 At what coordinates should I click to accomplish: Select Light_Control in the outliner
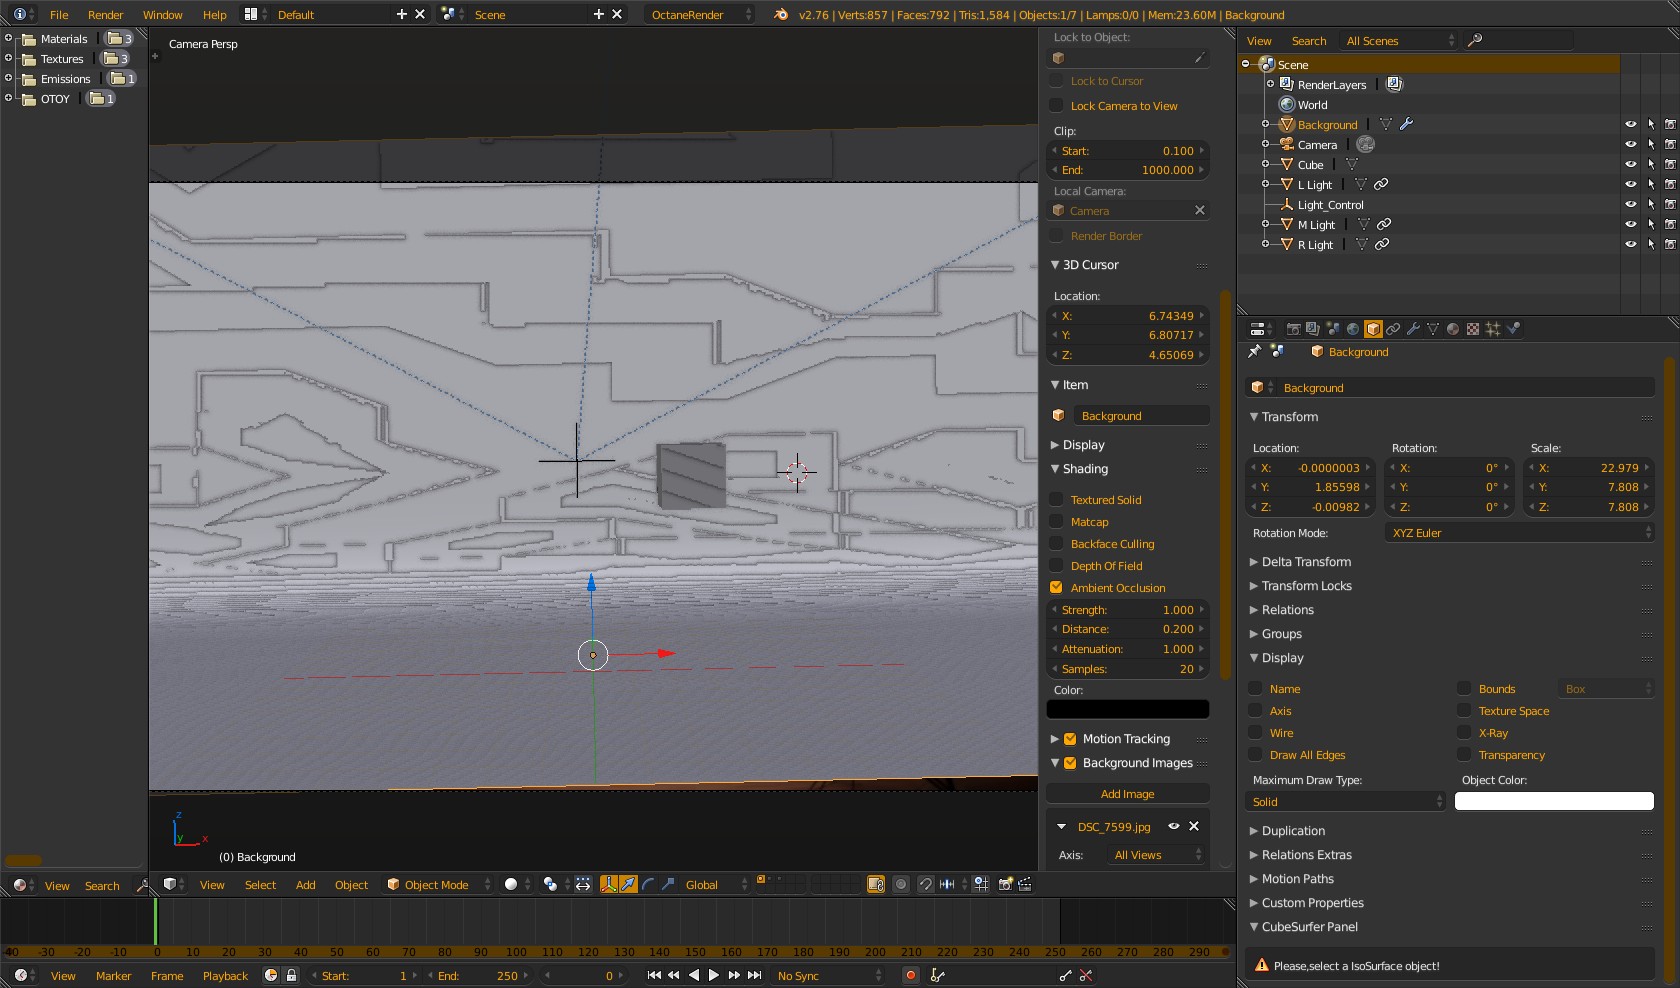(x=1330, y=205)
